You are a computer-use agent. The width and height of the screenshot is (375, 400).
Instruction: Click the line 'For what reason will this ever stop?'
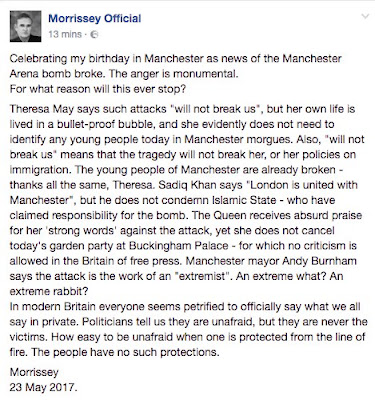coord(98,89)
